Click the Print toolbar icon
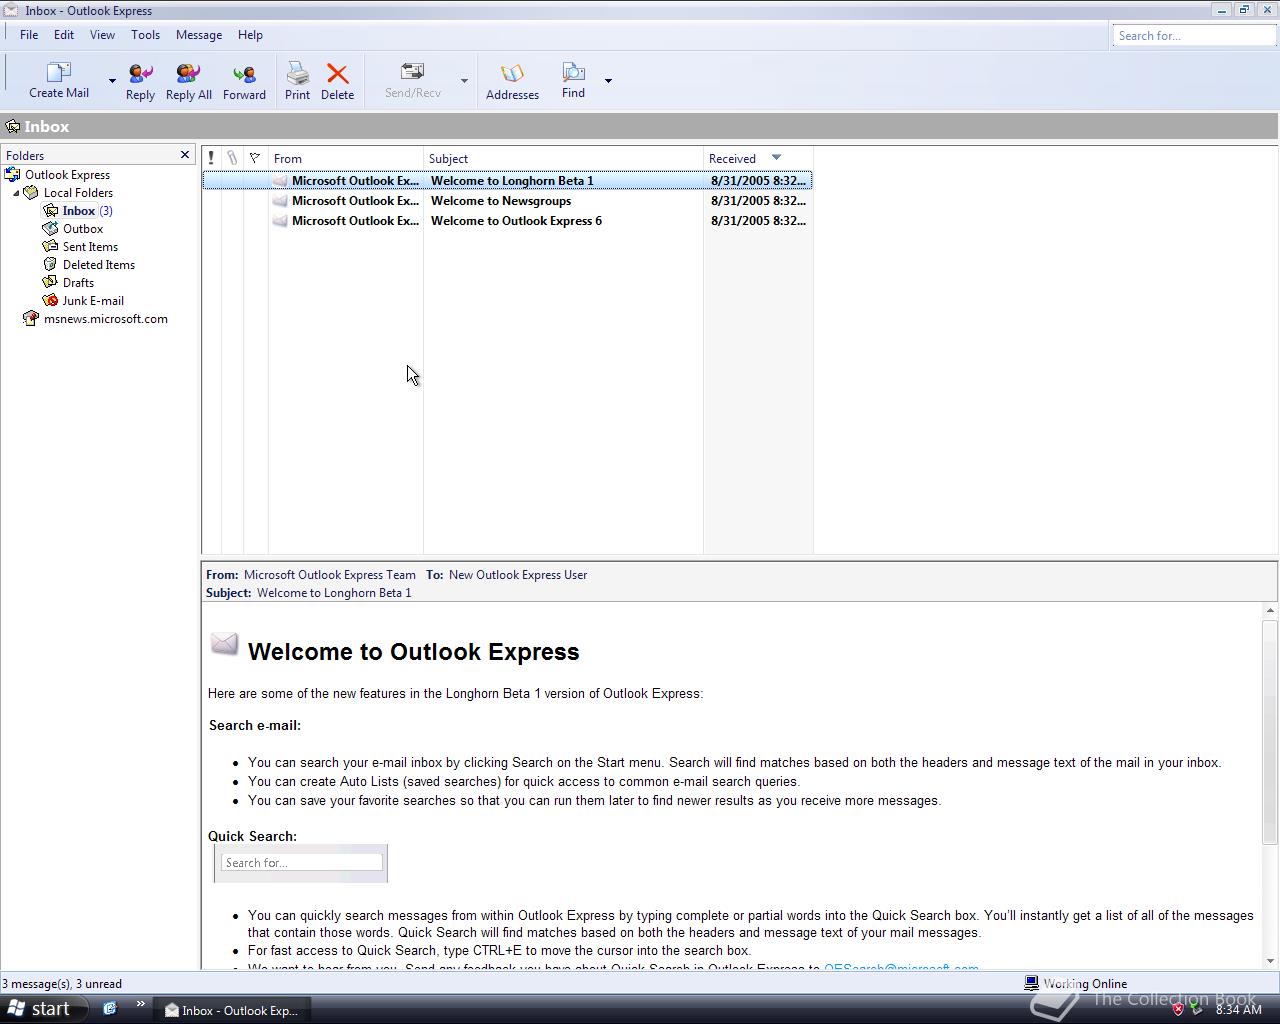The width and height of the screenshot is (1280, 1024). coord(297,81)
